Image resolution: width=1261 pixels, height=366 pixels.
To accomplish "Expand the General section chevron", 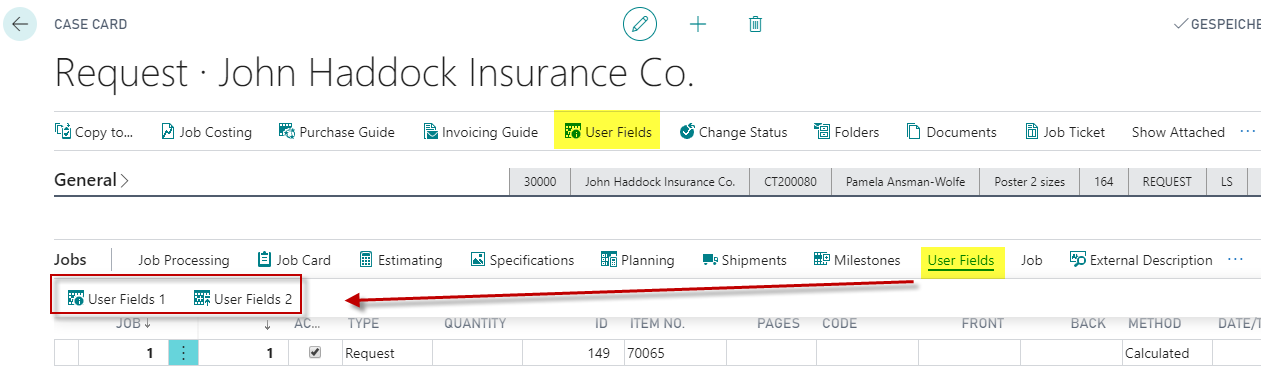I will pyautogui.click(x=125, y=181).
